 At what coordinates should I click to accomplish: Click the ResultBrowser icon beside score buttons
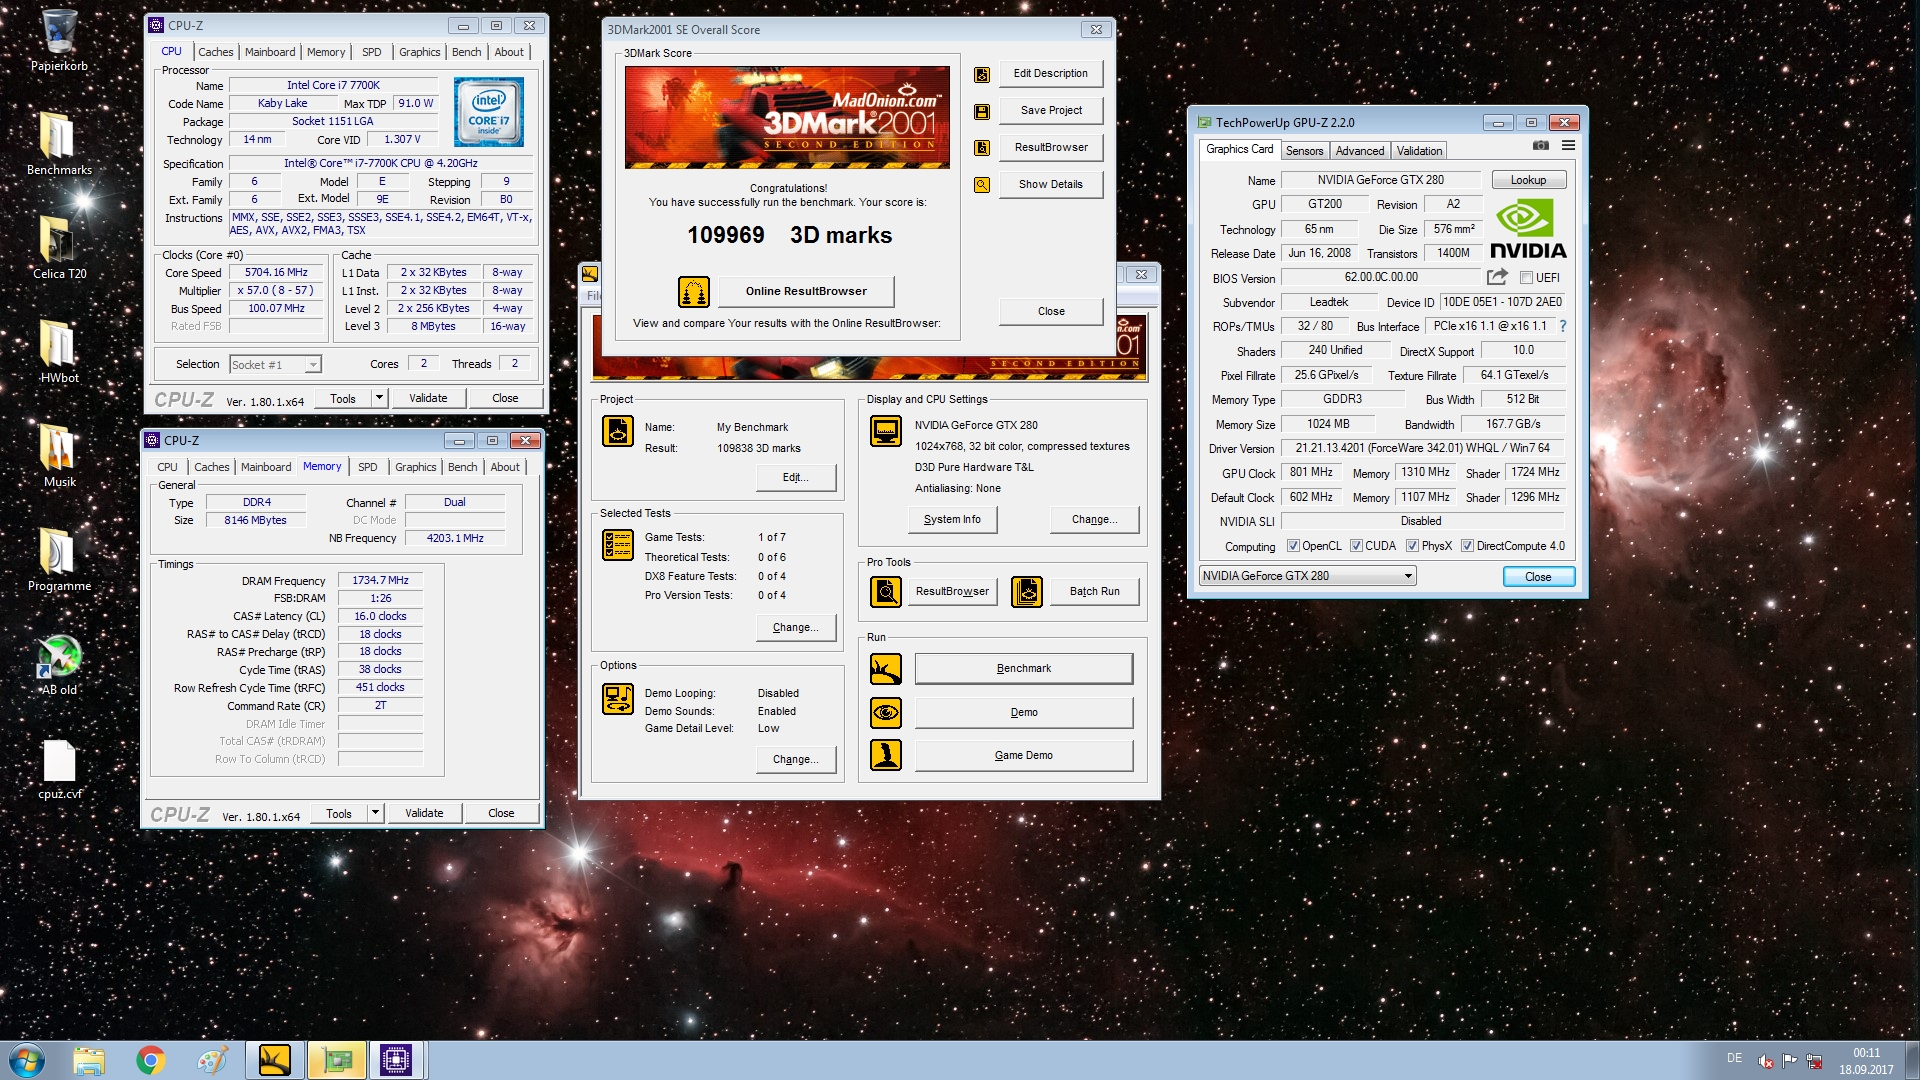pyautogui.click(x=982, y=148)
